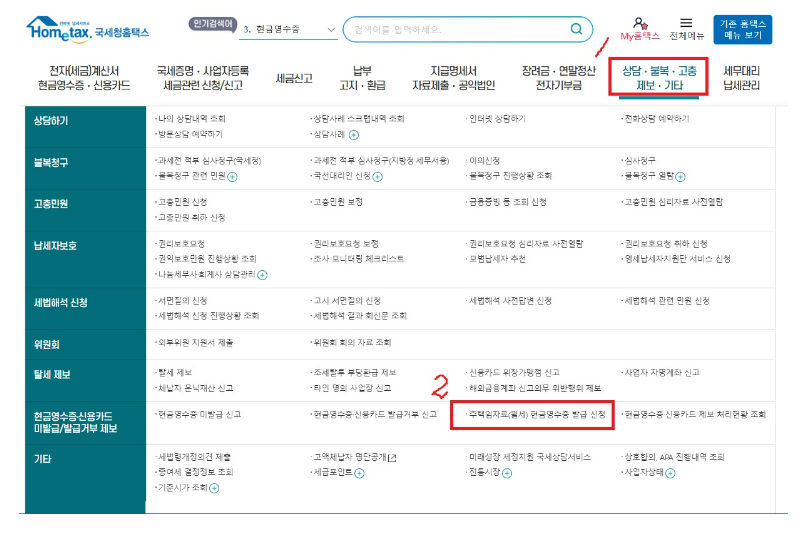808x535 pixels.
Task: Open 세법해석 사전답변 신청 link
Action: (510, 301)
